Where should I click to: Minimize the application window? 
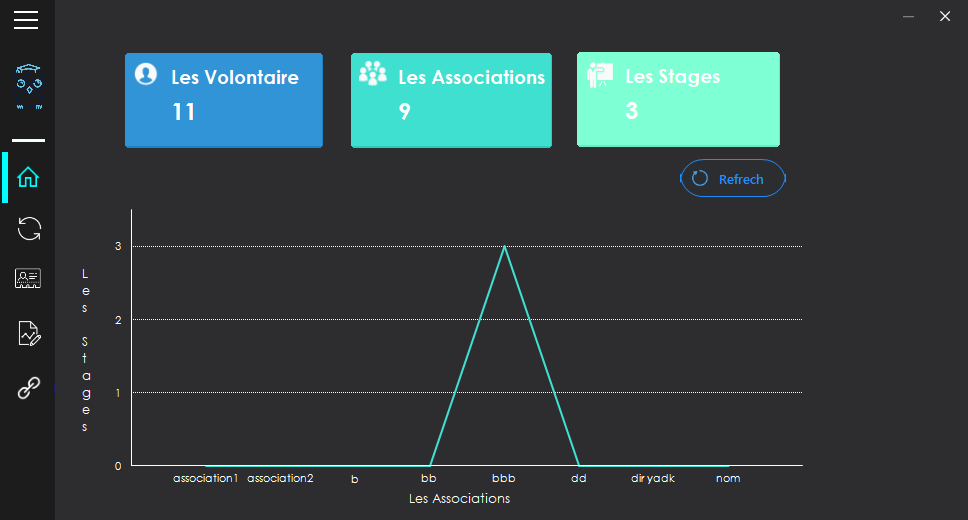(908, 16)
